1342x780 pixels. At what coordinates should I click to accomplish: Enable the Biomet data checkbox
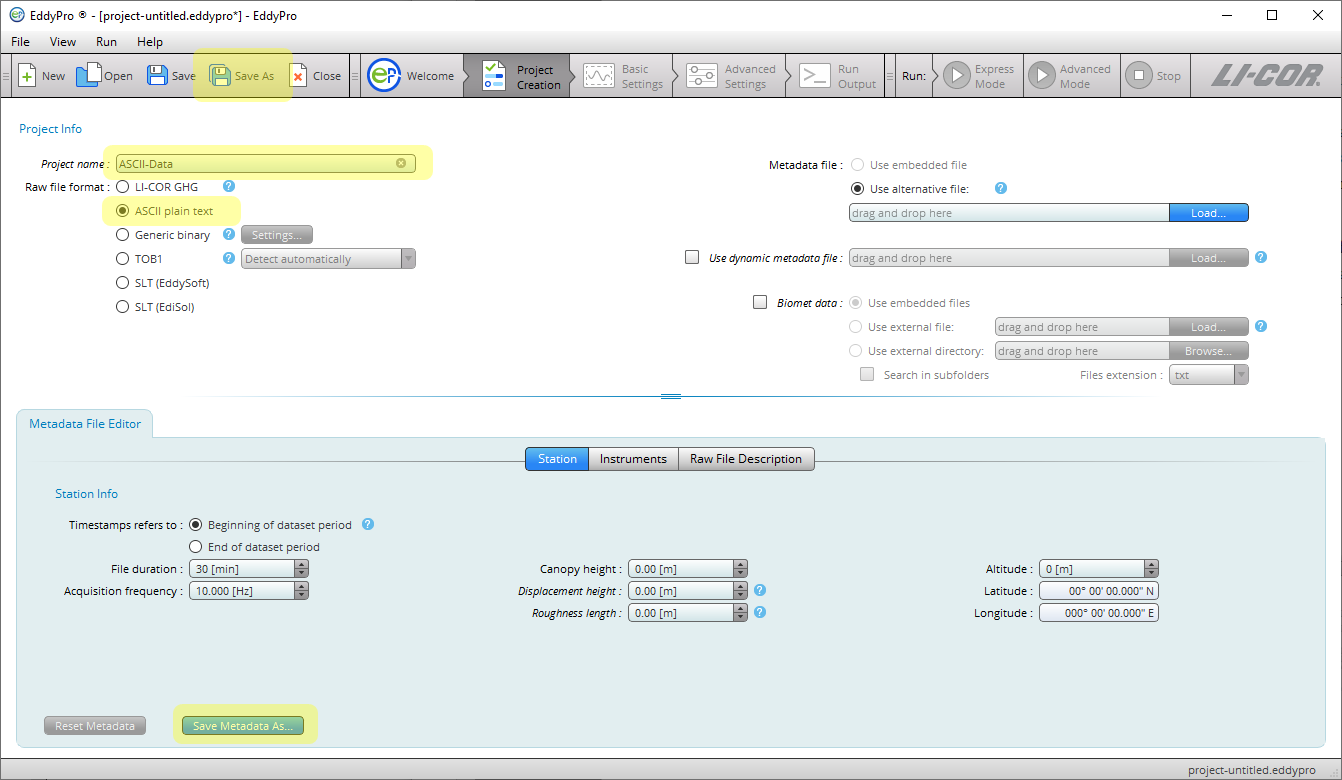[760, 302]
